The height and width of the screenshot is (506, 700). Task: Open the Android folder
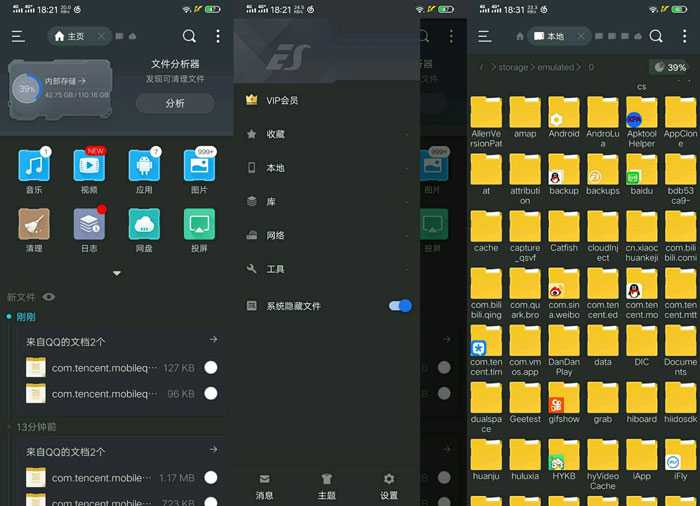(x=564, y=118)
